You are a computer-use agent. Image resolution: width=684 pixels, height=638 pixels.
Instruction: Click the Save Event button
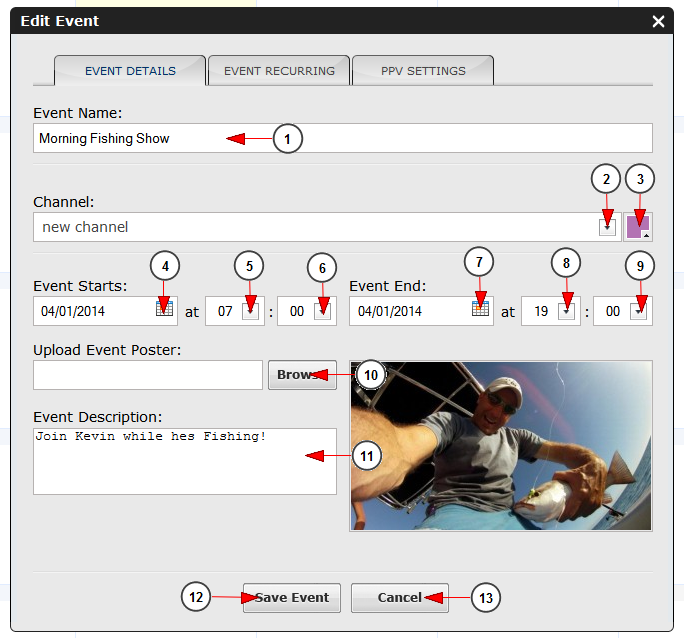(292, 597)
